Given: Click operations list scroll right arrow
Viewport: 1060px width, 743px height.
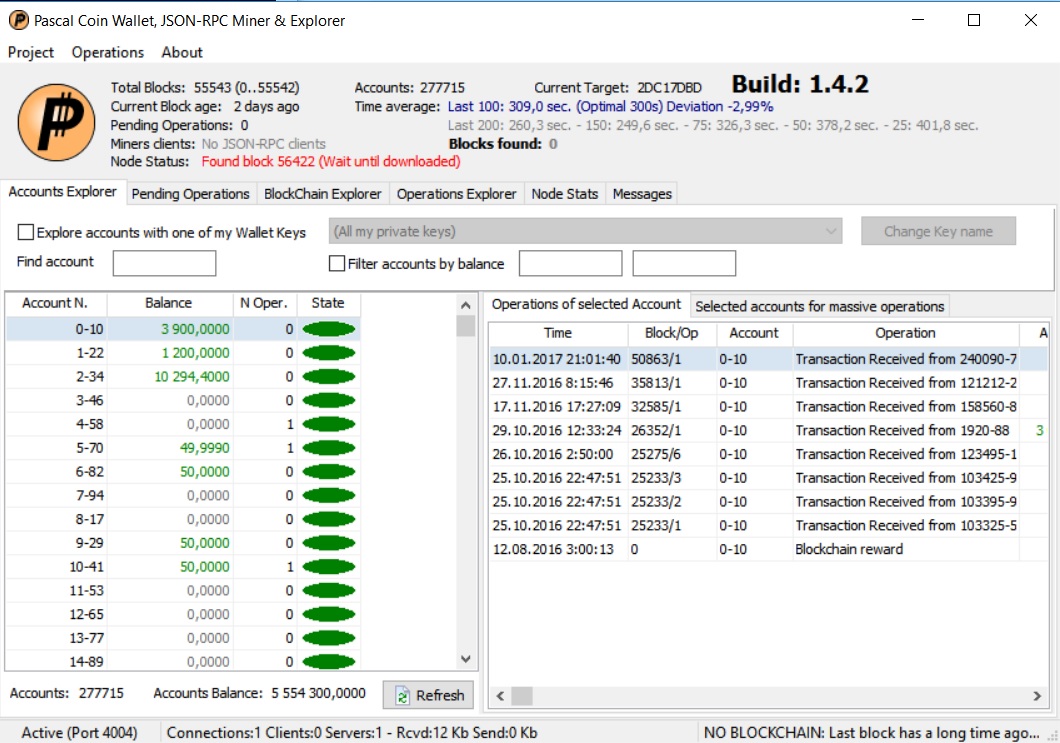Looking at the screenshot, I should 1037,696.
